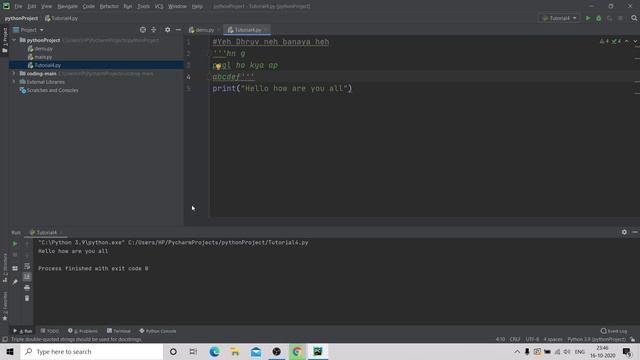Viewport: 640px width, 360px height.
Task: Open File Explorer from taskbar
Action: point(235,351)
